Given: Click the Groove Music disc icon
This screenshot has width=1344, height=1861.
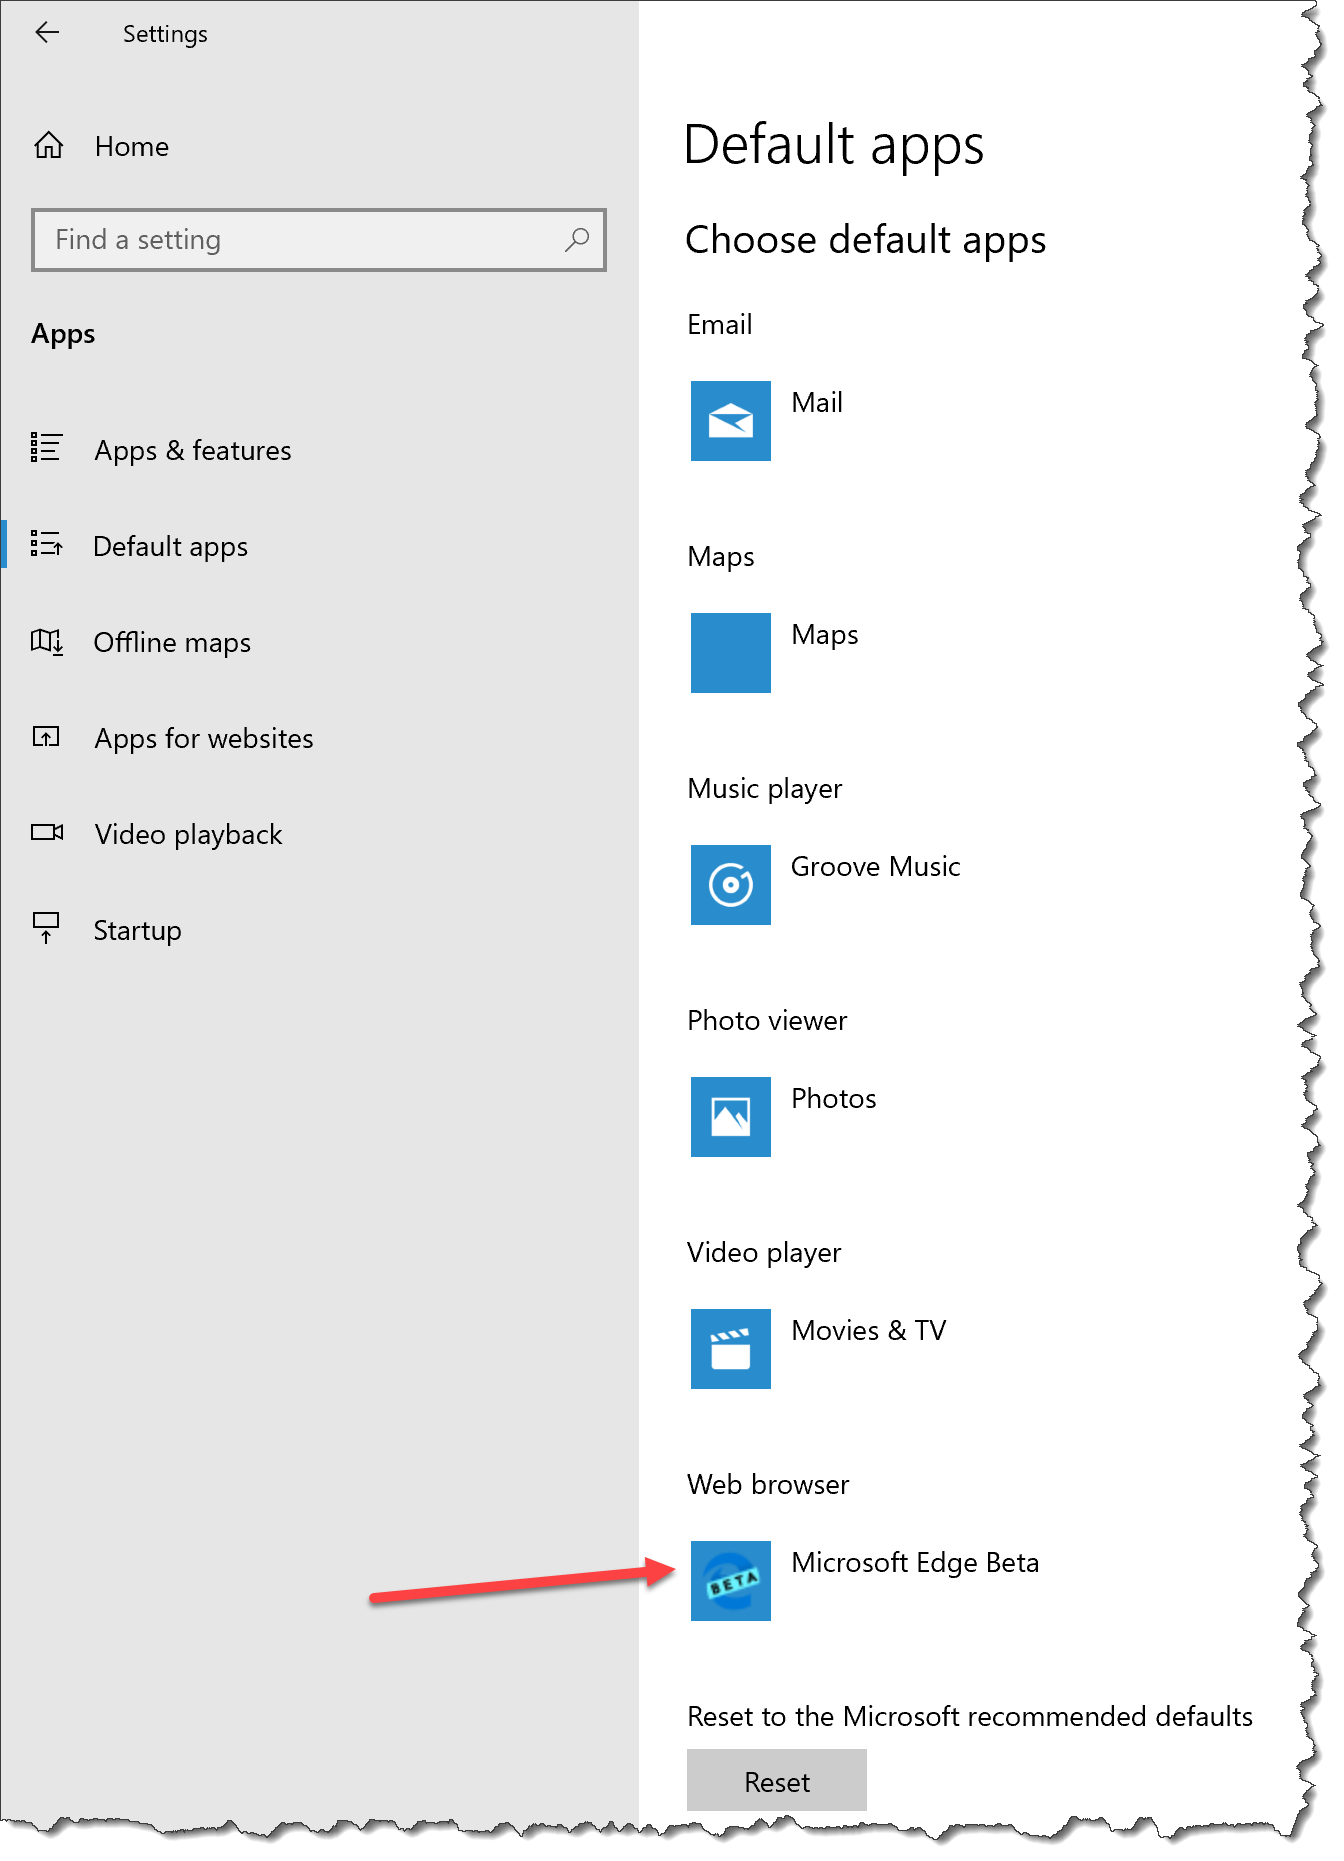Looking at the screenshot, I should [x=730, y=885].
